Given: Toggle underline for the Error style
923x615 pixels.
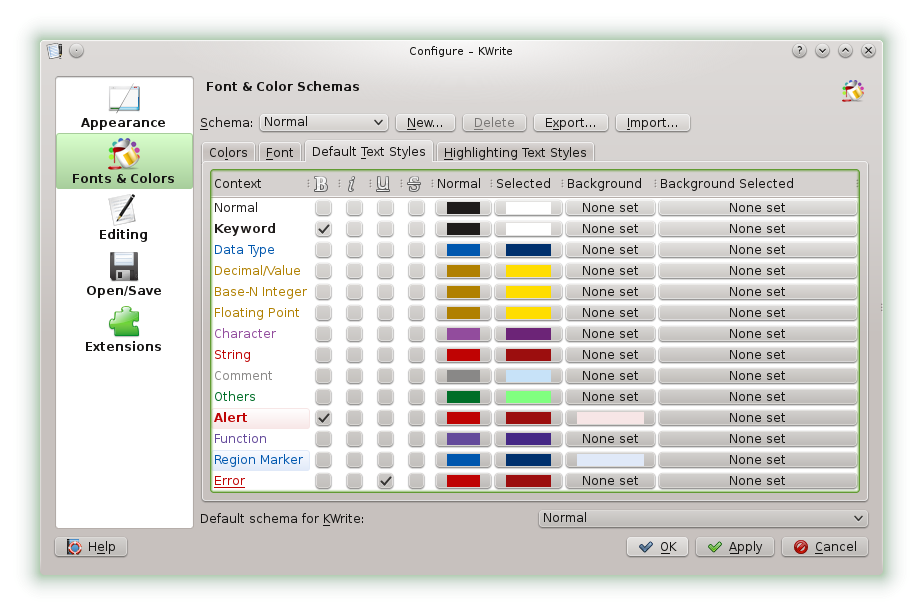Looking at the screenshot, I should [386, 481].
